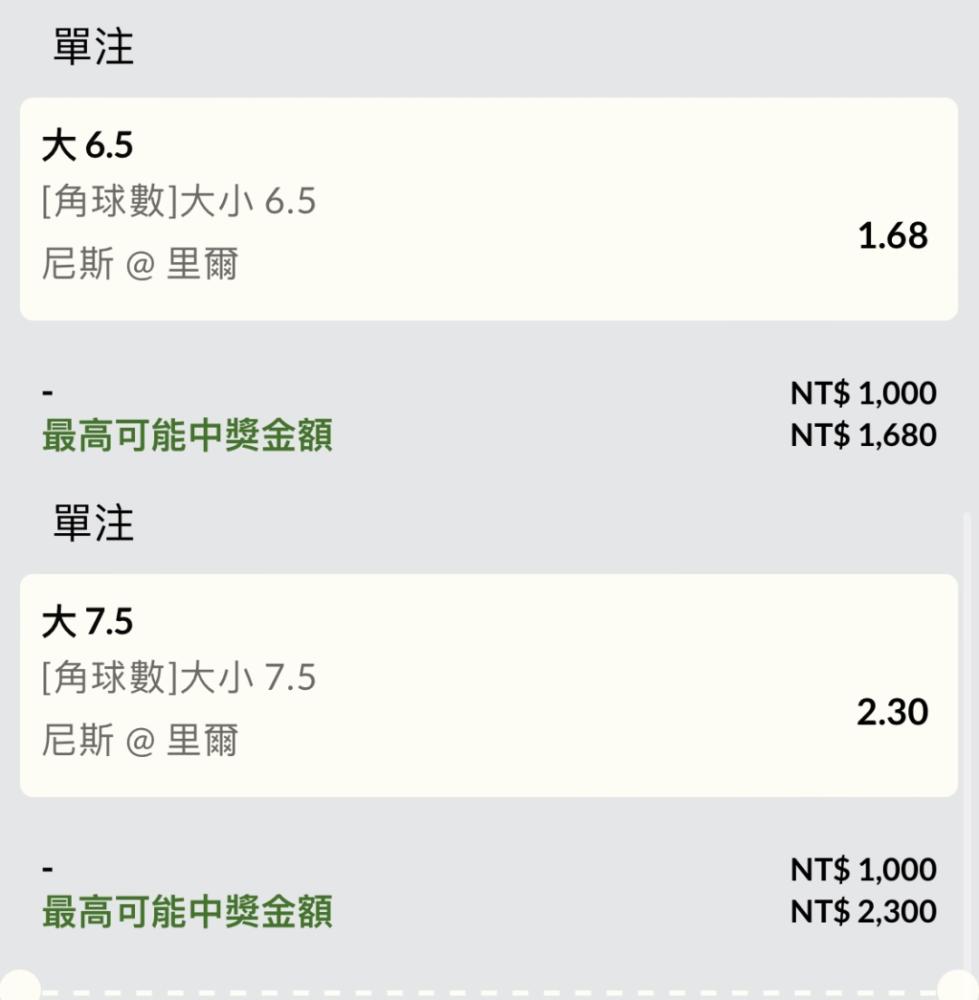Tap the 大 7.5 bet title
Image resolution: width=979 pixels, height=1000 pixels.
(87, 621)
